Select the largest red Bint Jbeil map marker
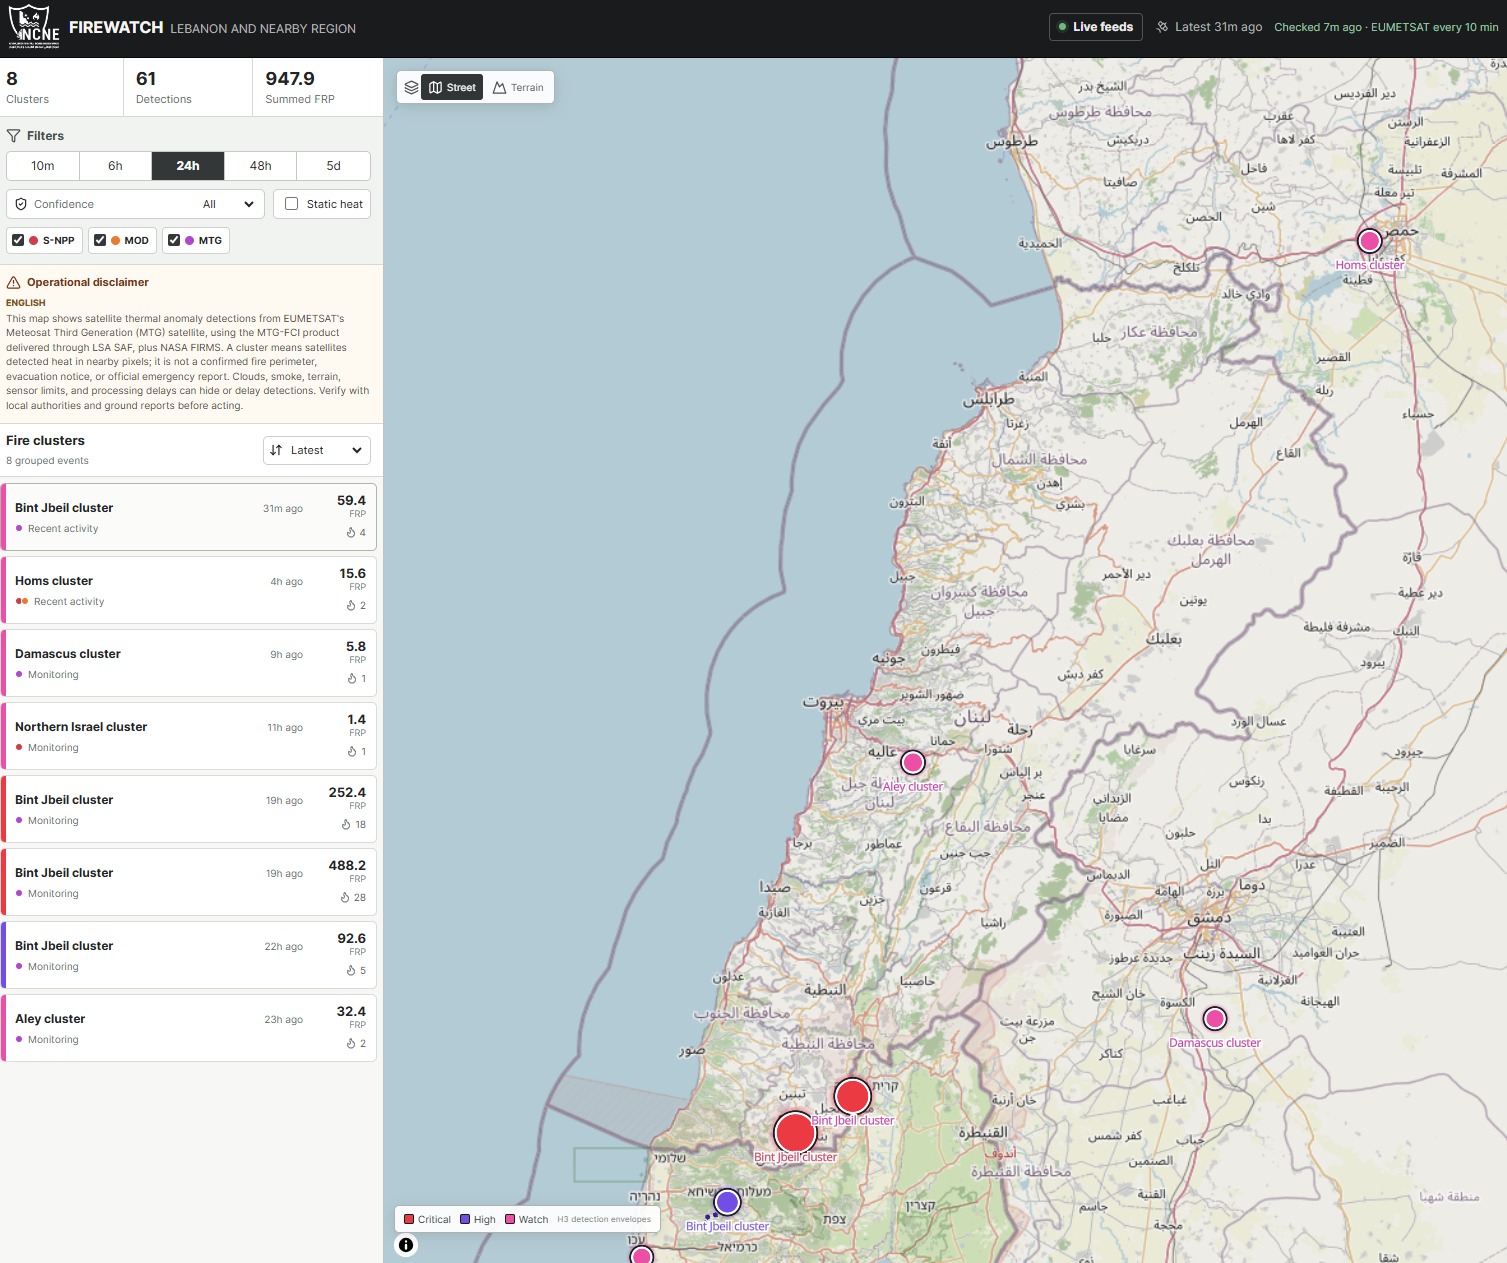The width and height of the screenshot is (1507, 1263). [795, 1133]
